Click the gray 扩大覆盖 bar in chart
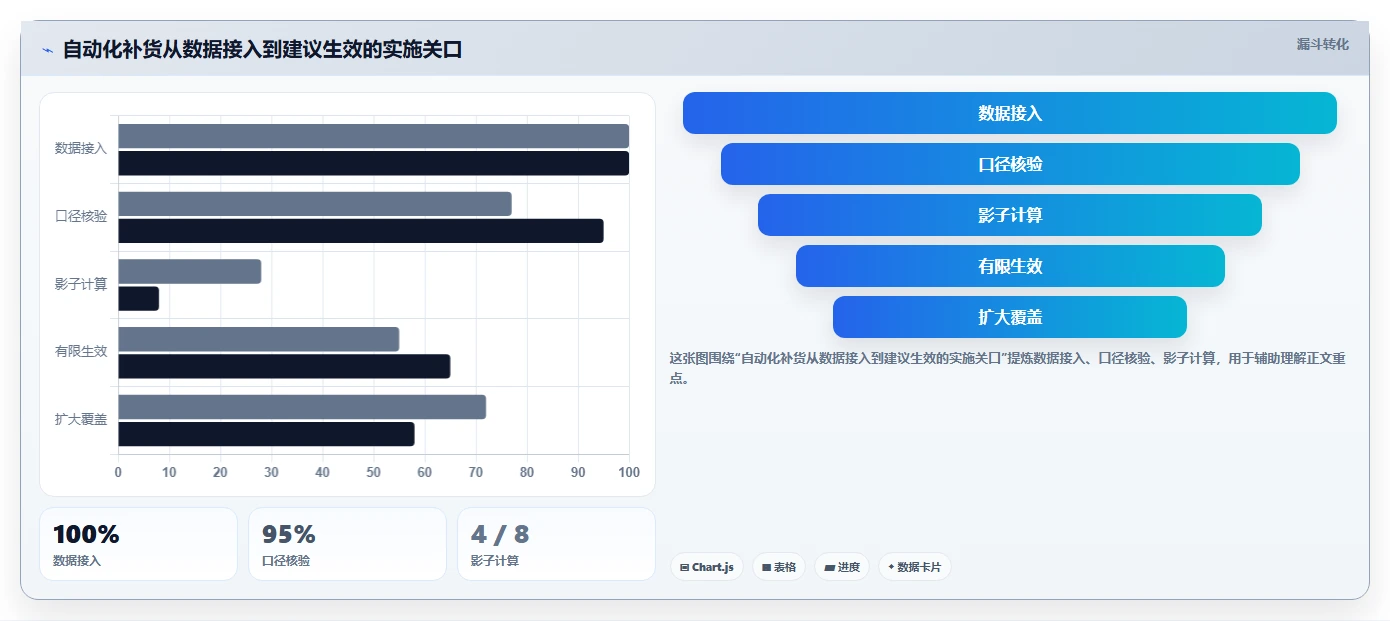This screenshot has height=621, width=1390. tap(302, 407)
